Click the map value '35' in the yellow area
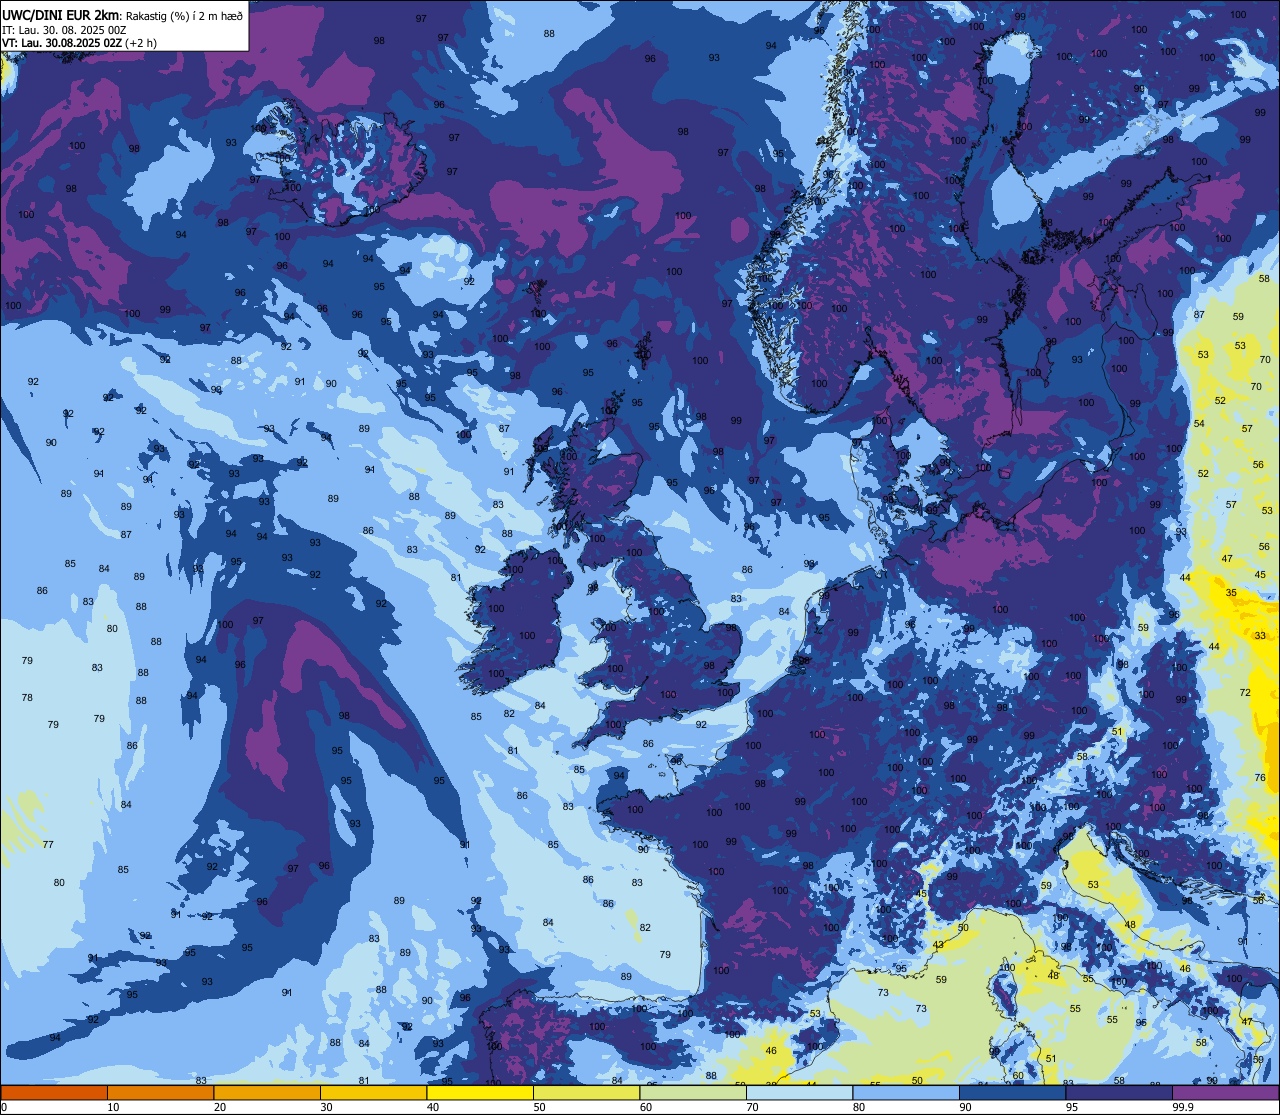The height and width of the screenshot is (1115, 1280). pyautogui.click(x=1231, y=593)
